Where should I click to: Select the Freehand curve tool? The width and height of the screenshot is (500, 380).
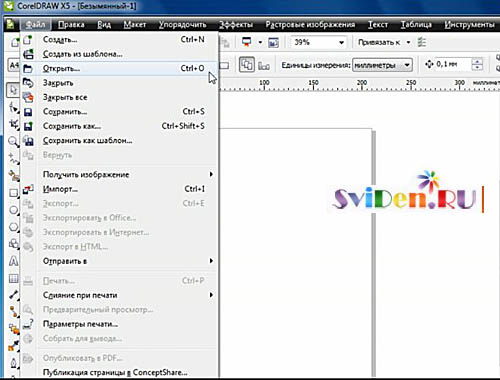pyautogui.click(x=13, y=158)
